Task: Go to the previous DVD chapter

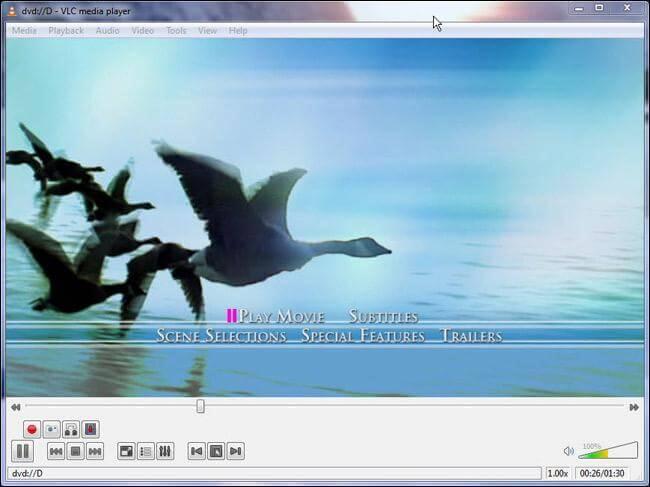Action: click(x=196, y=451)
